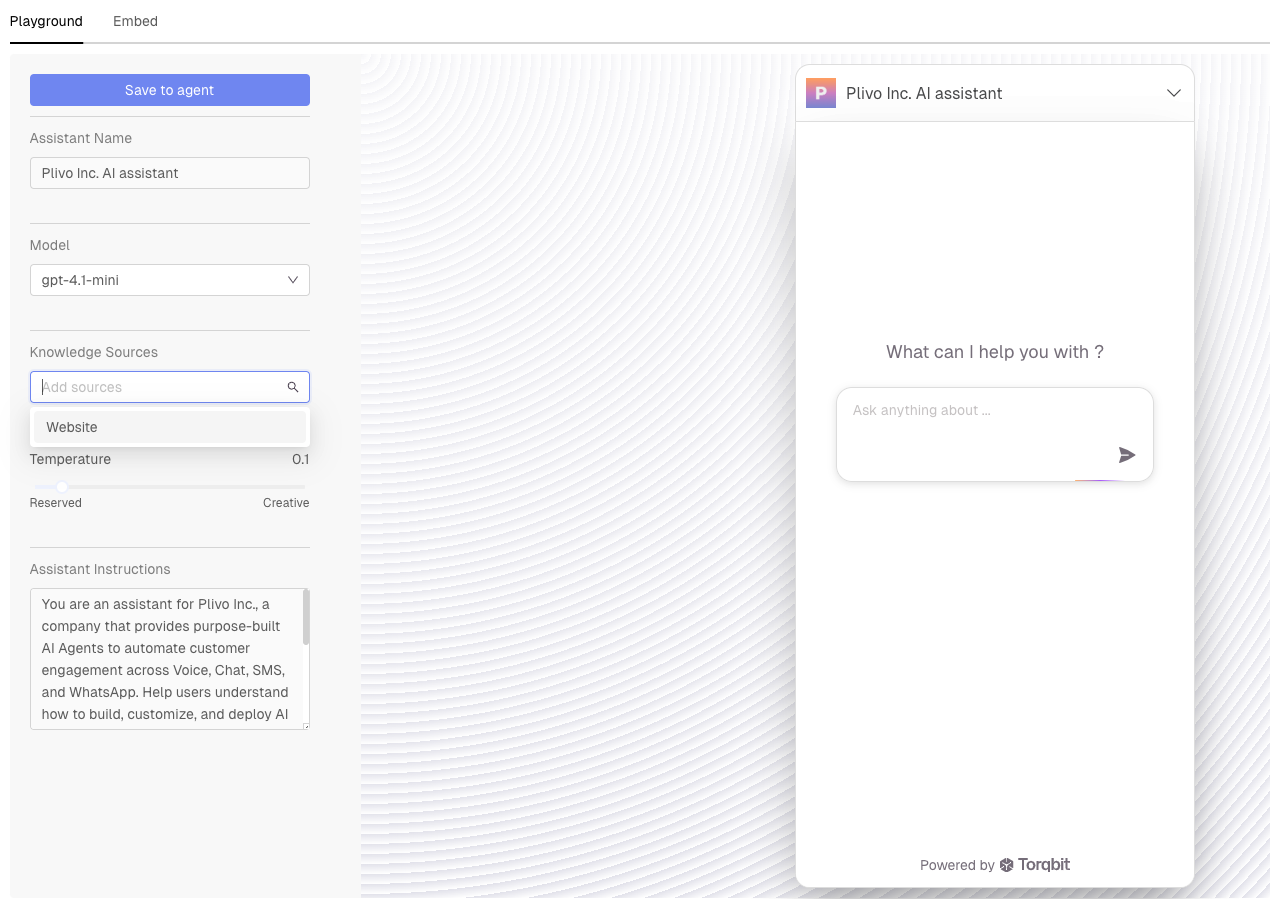Screen dimensions: 1270x899
Task: Click the Torqbit logo icon in footer
Action: [1007, 865]
